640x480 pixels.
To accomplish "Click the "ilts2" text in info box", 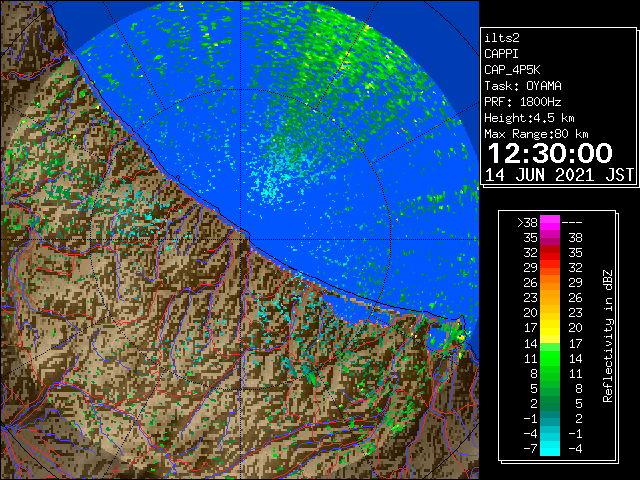I will coord(502,38).
